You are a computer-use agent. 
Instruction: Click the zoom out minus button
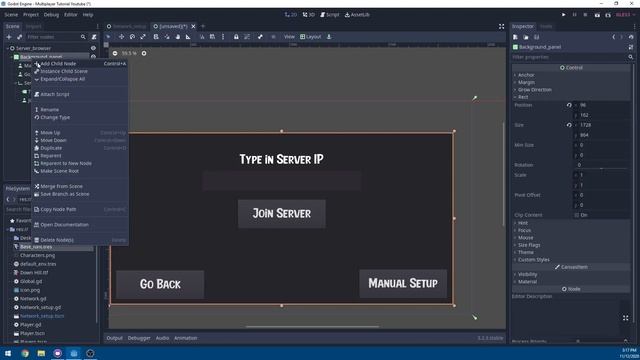point(115,53)
